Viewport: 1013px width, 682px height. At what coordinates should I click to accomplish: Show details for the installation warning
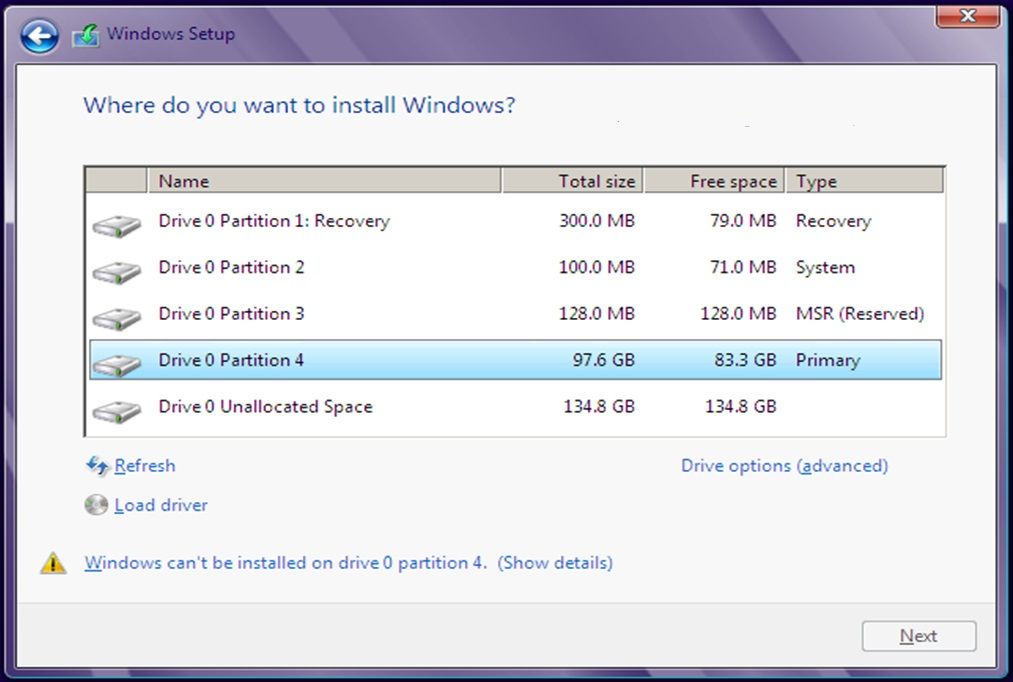point(555,563)
